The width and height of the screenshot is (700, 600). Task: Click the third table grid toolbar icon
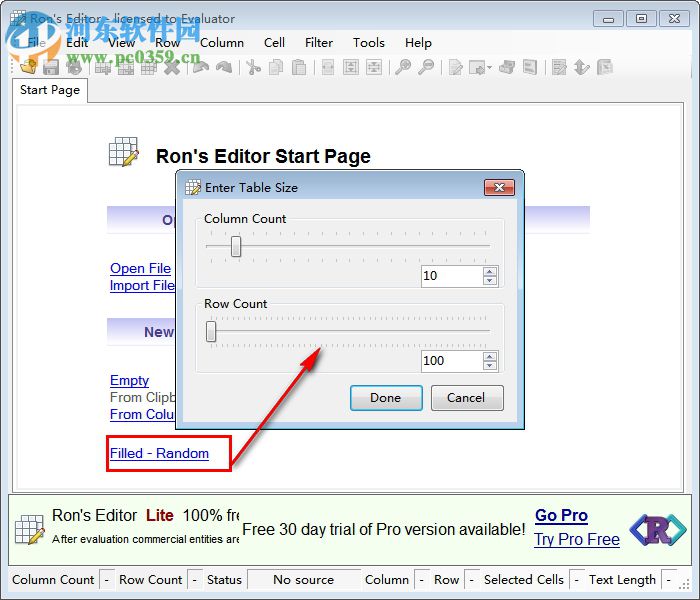pos(149,67)
